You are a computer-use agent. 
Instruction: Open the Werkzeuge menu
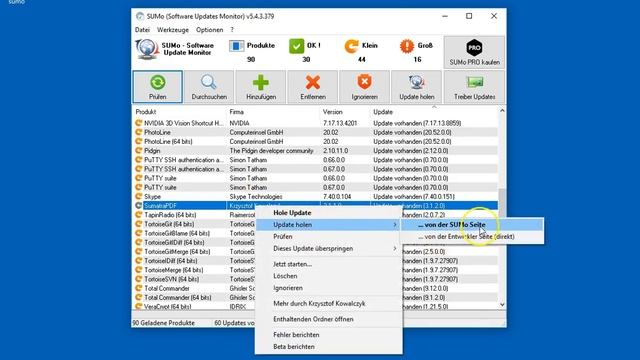173,30
